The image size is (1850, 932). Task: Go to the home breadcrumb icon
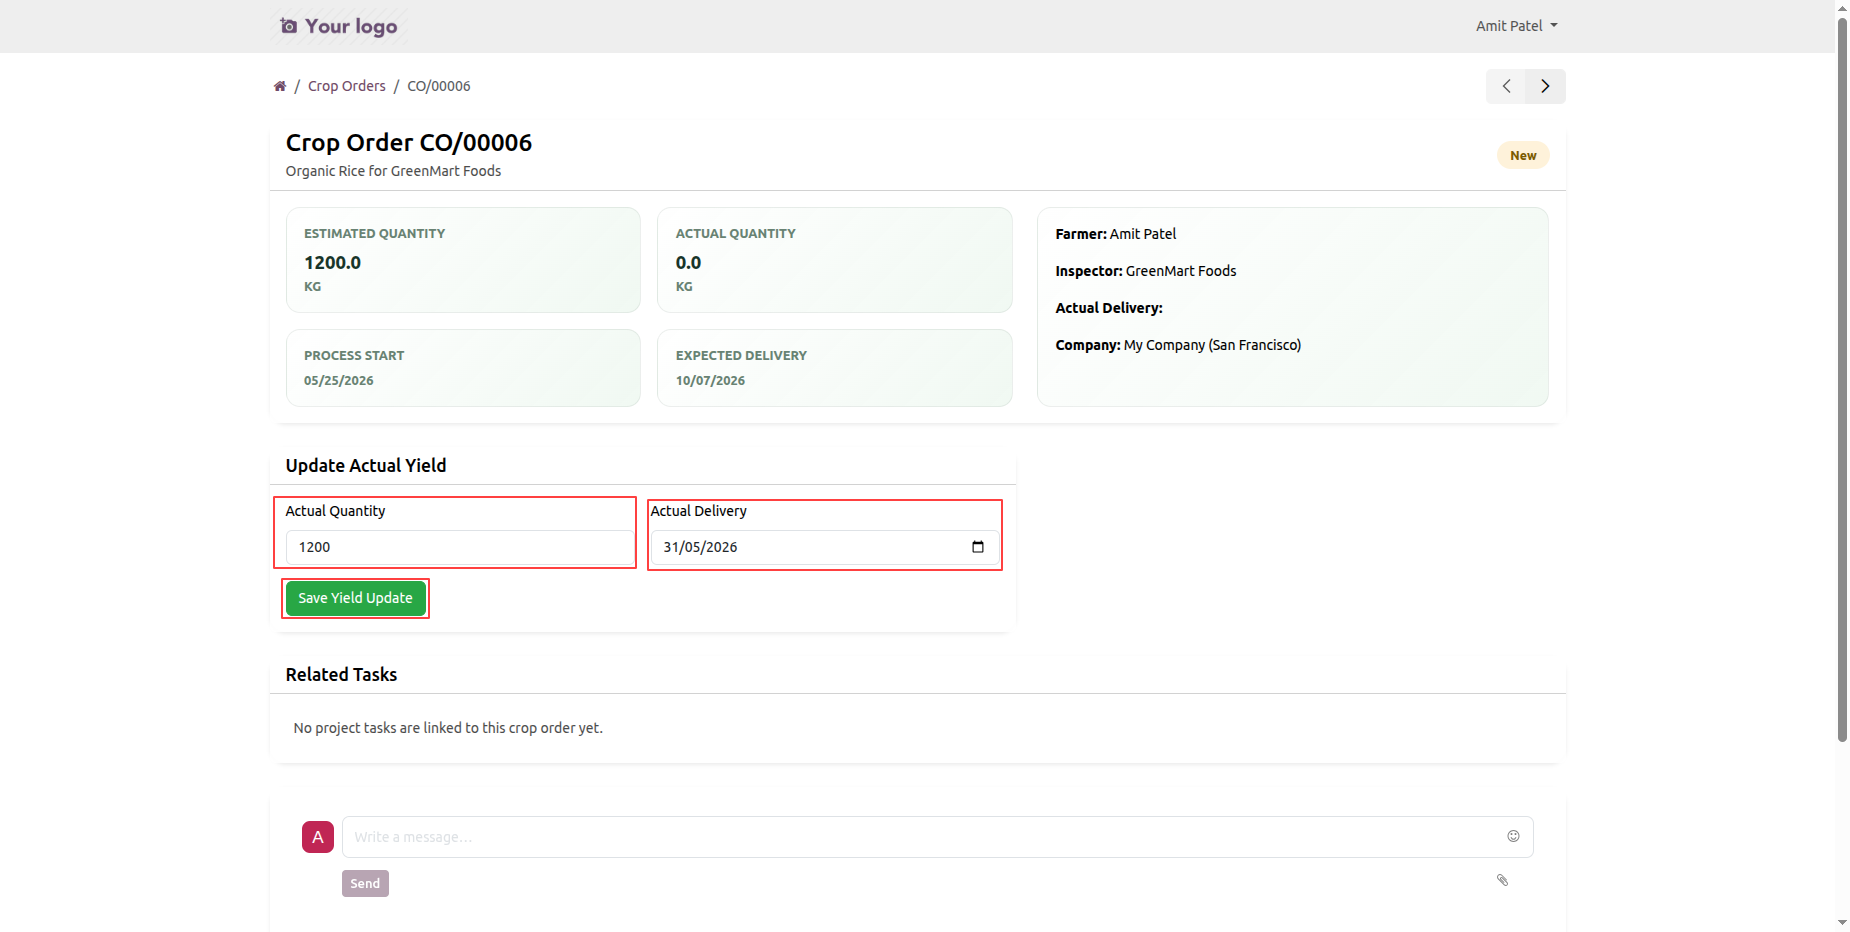point(280,86)
